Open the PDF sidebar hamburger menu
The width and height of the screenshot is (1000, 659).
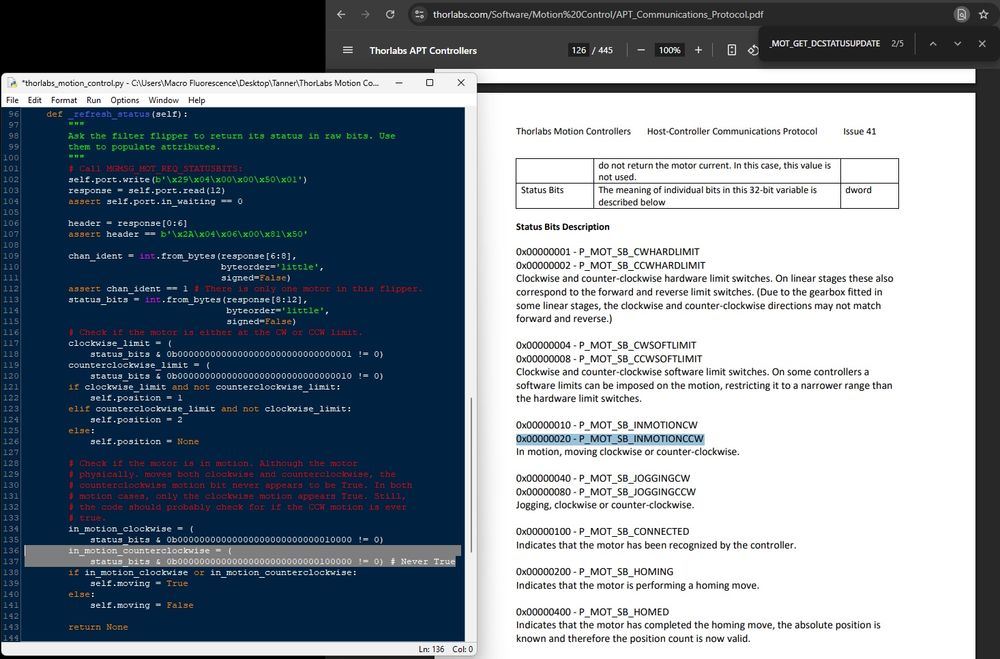tap(347, 50)
